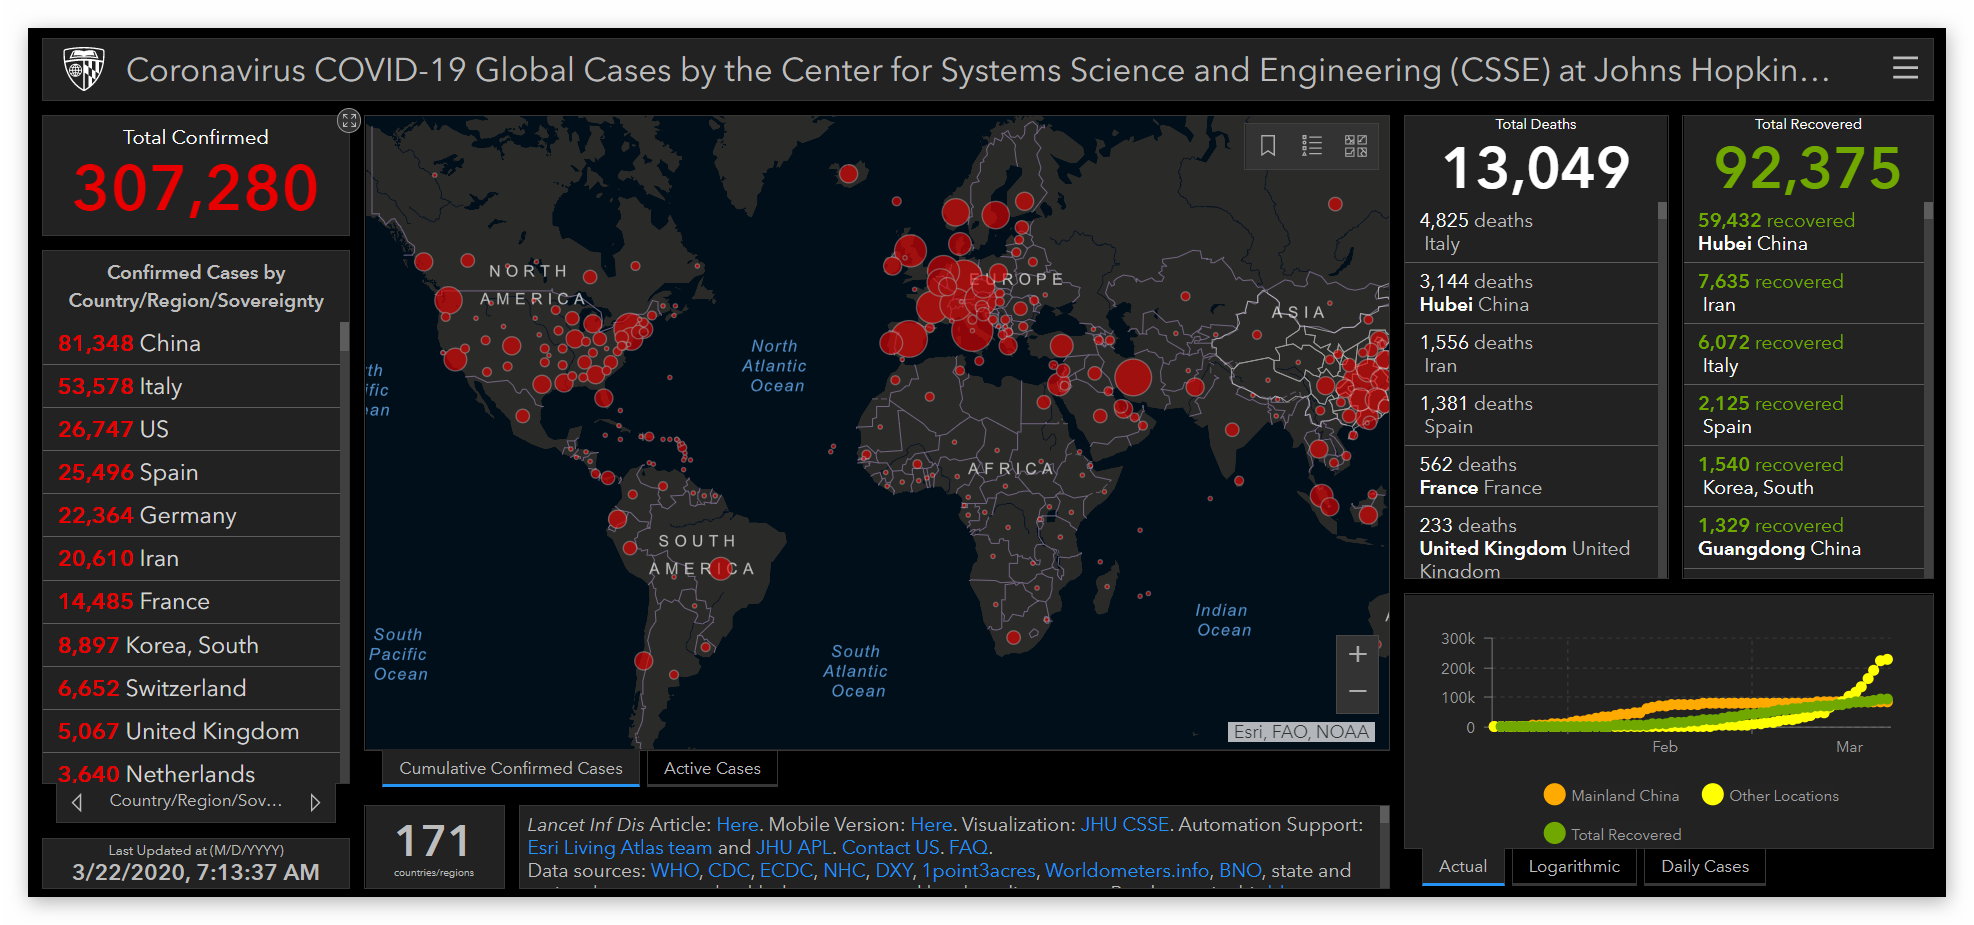Open the JHU CSSE link
The image size is (1974, 925).
click(x=1124, y=824)
